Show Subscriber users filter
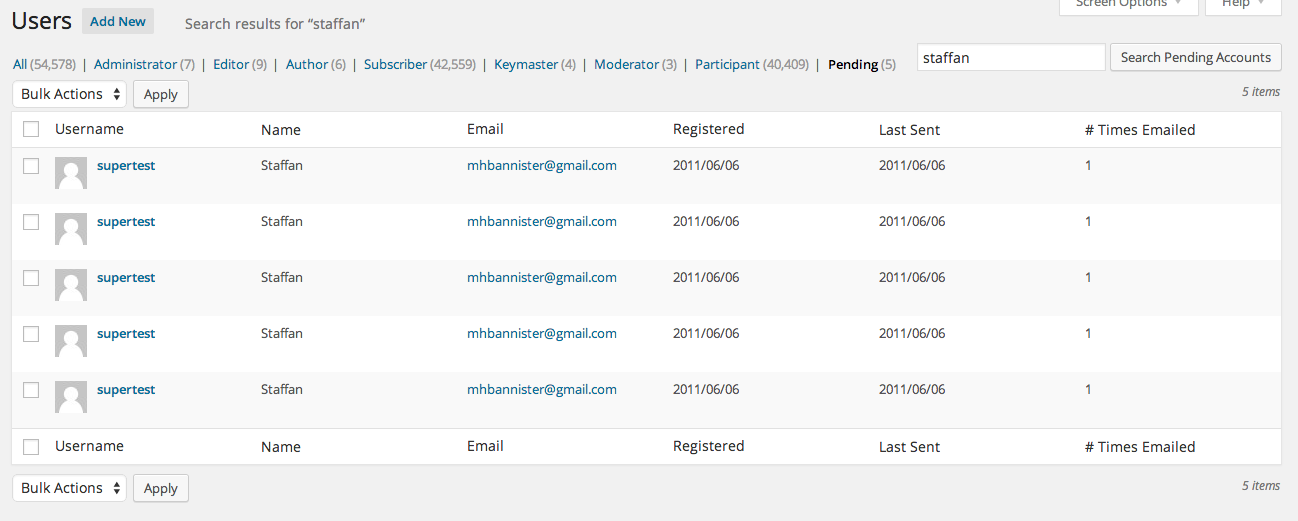The width and height of the screenshot is (1298, 521). [x=395, y=64]
